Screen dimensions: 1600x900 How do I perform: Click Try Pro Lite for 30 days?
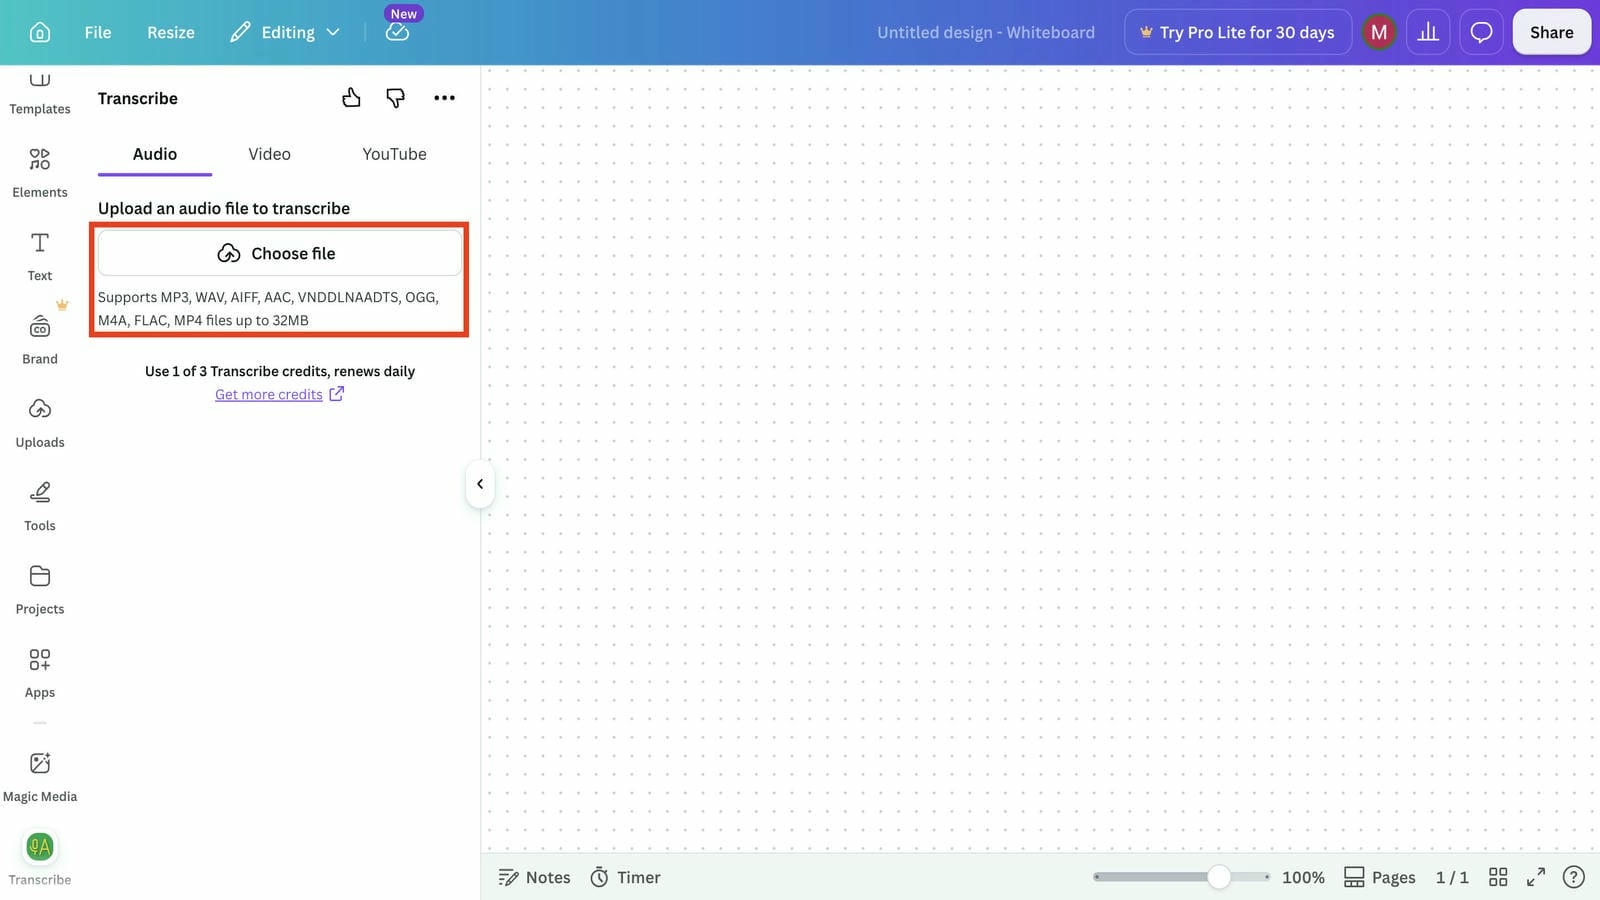click(x=1238, y=32)
